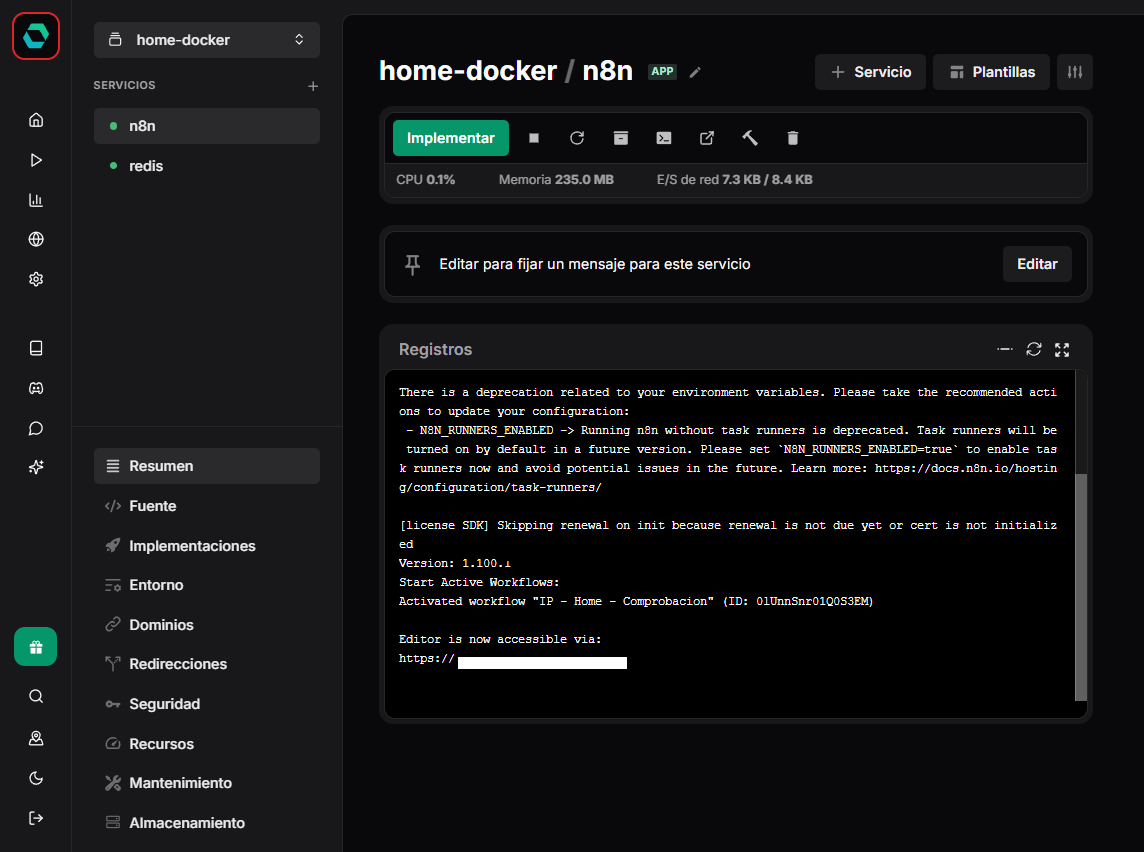1144x852 pixels.
Task: Open the Discord icon in sidebar
Action: pyautogui.click(x=36, y=388)
